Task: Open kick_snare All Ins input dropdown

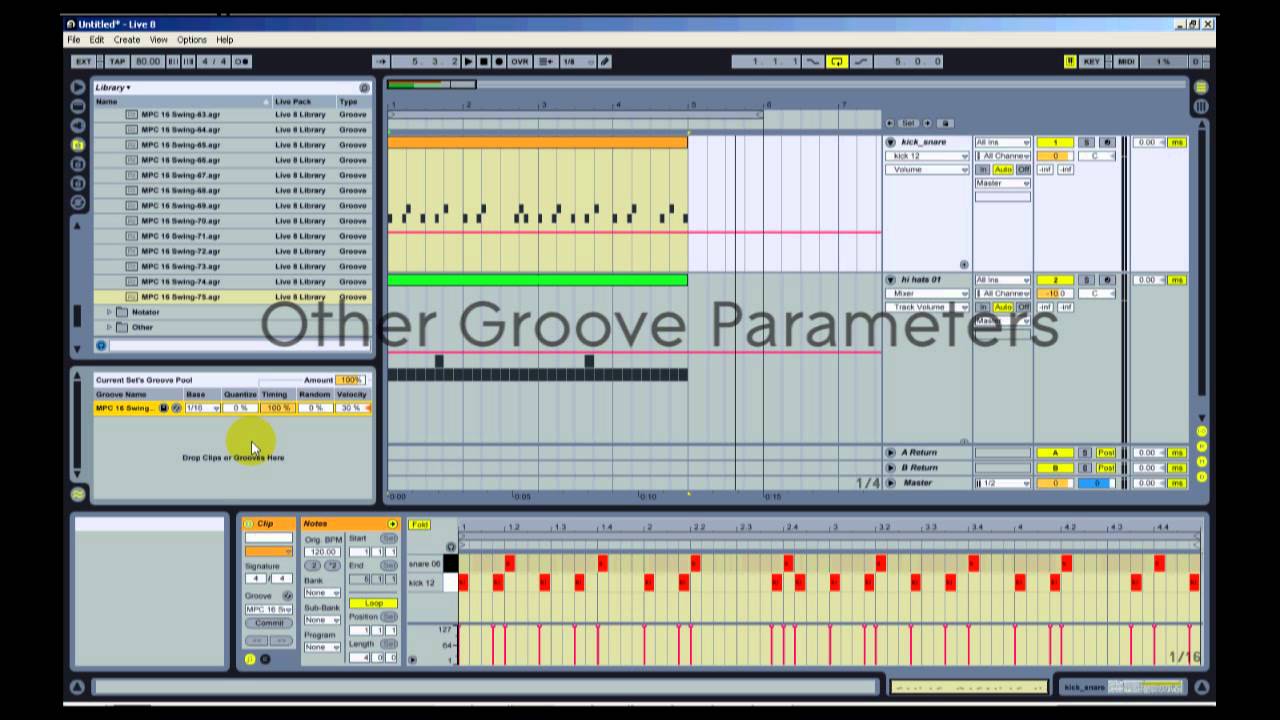Action: pyautogui.click(x=1002, y=143)
